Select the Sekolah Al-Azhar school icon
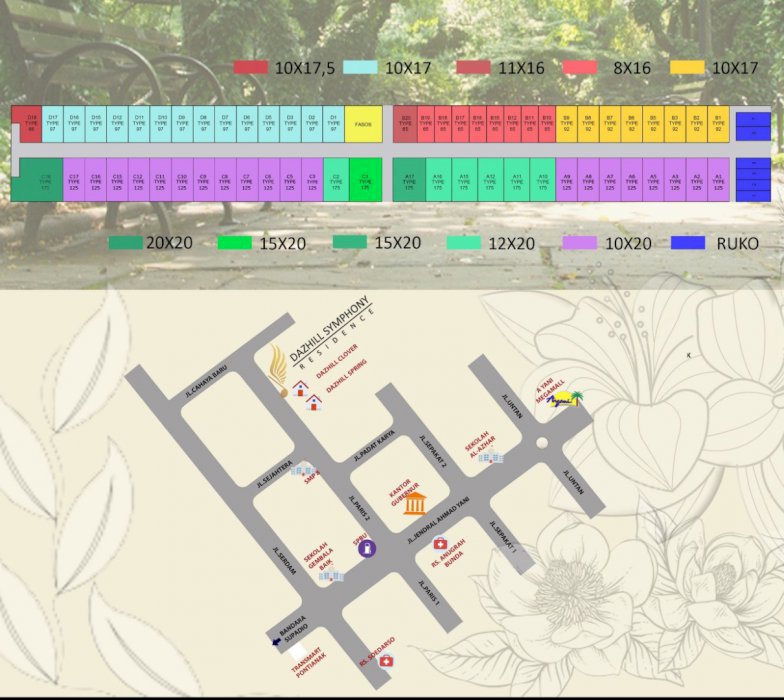This screenshot has height=700, width=784. click(490, 457)
